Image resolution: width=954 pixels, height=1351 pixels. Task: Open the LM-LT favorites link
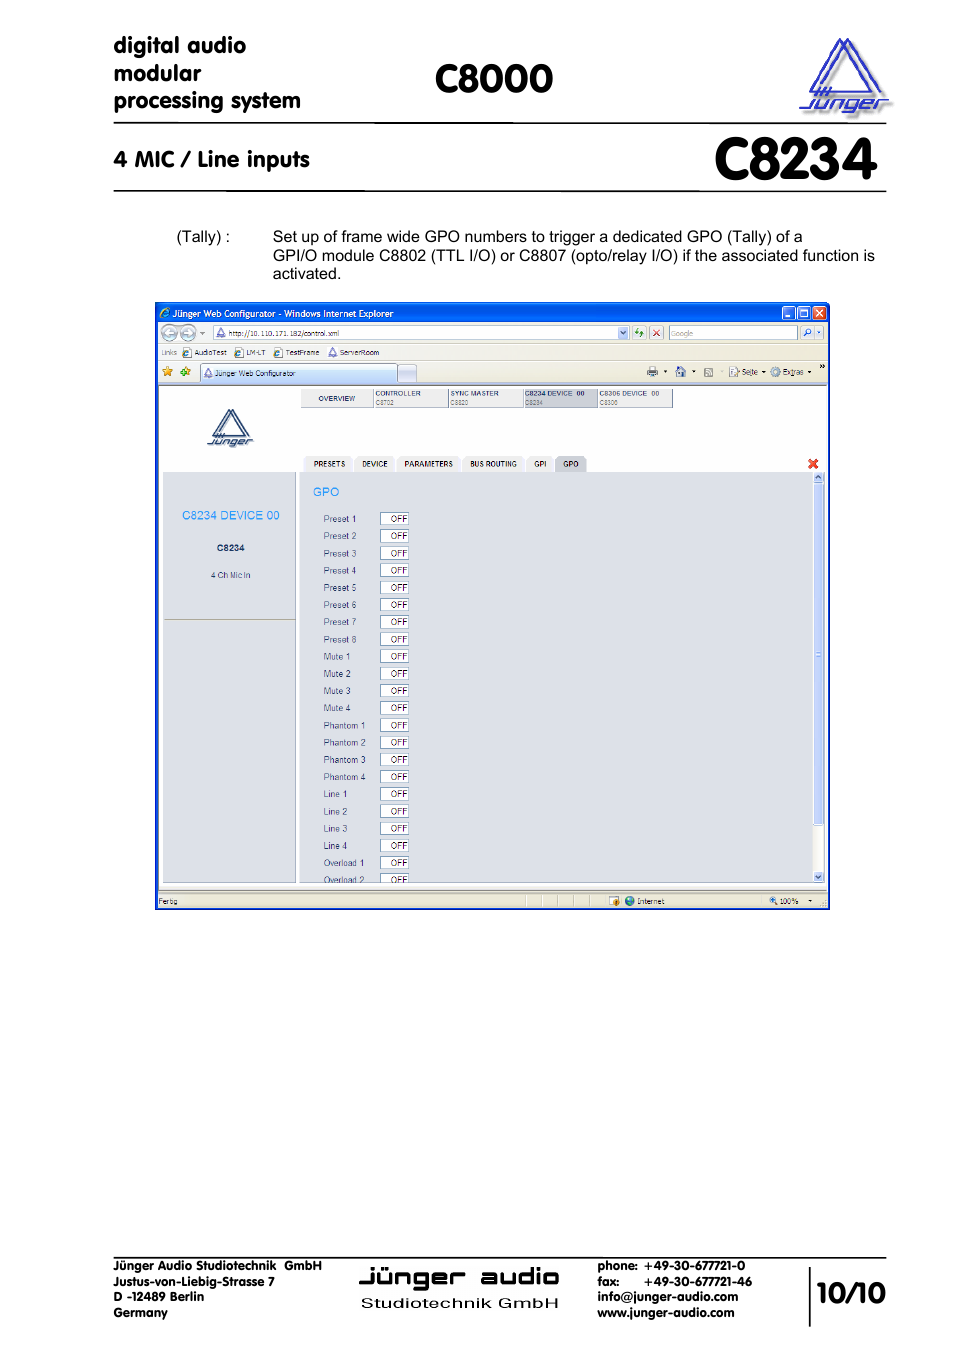250,353
